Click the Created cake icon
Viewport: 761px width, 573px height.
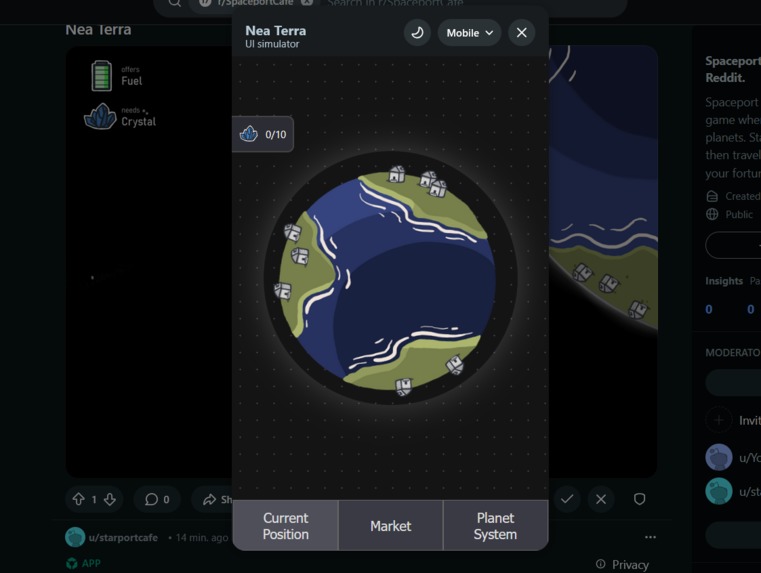coord(712,196)
